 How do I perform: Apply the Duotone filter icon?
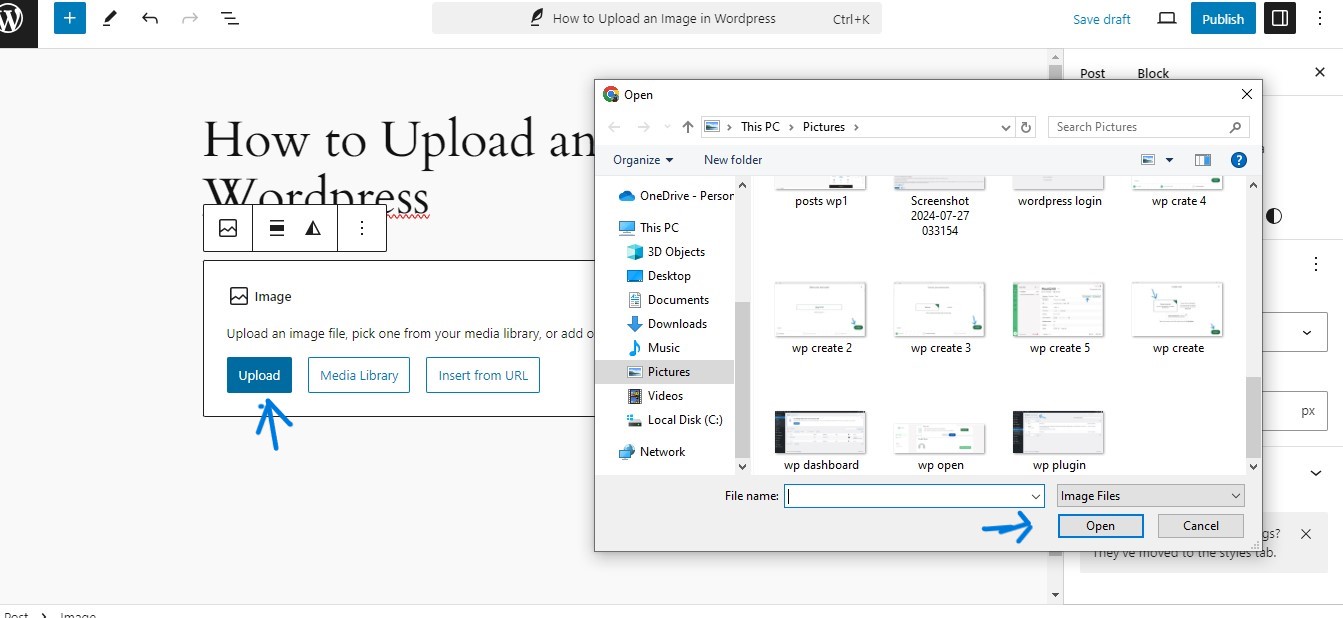click(313, 228)
